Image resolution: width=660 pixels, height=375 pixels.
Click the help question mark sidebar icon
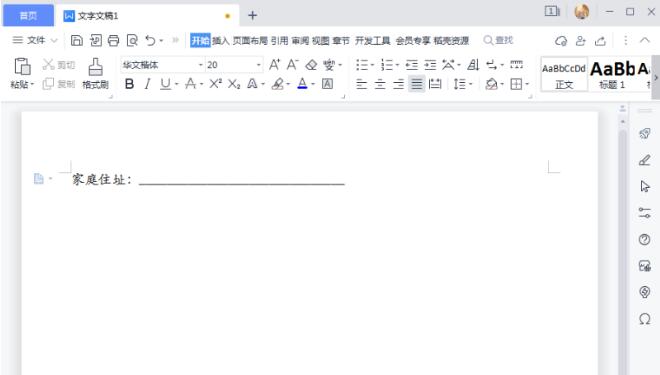(644, 239)
